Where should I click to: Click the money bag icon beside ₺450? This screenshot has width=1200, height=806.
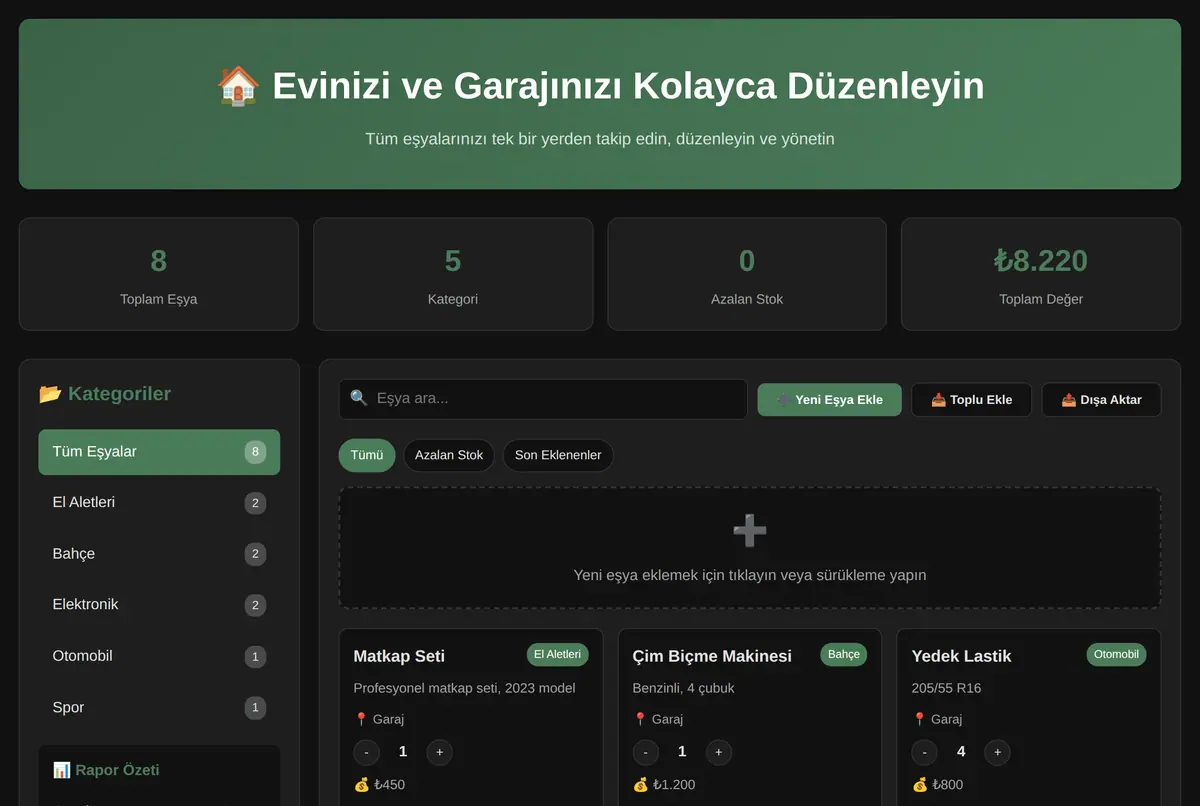[x=362, y=785]
